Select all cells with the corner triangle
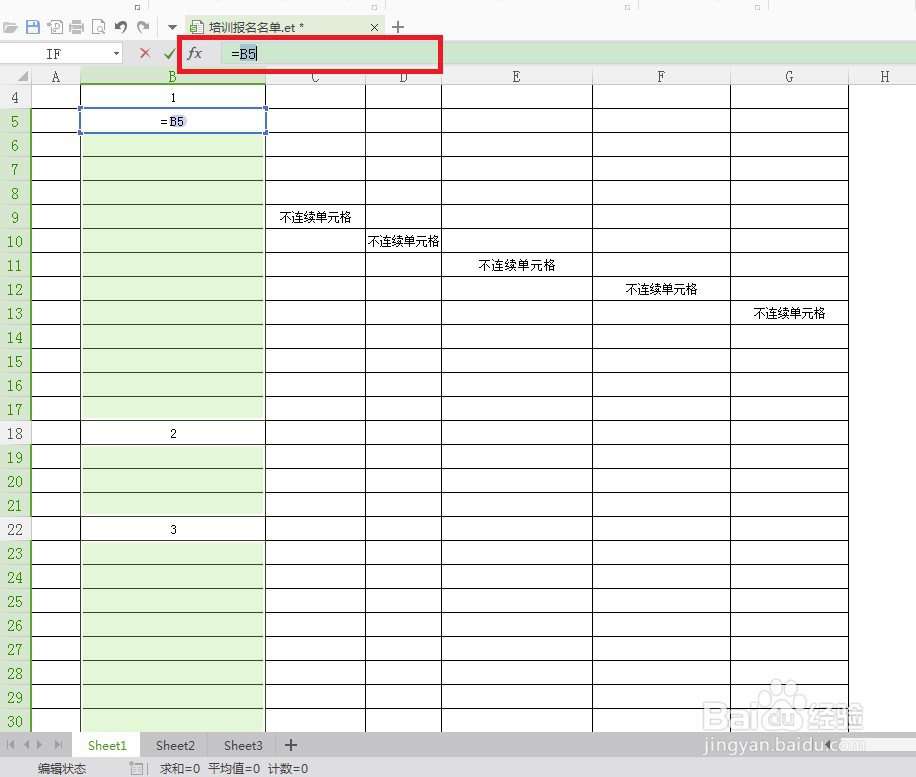The width and height of the screenshot is (916, 777). click(x=22, y=76)
